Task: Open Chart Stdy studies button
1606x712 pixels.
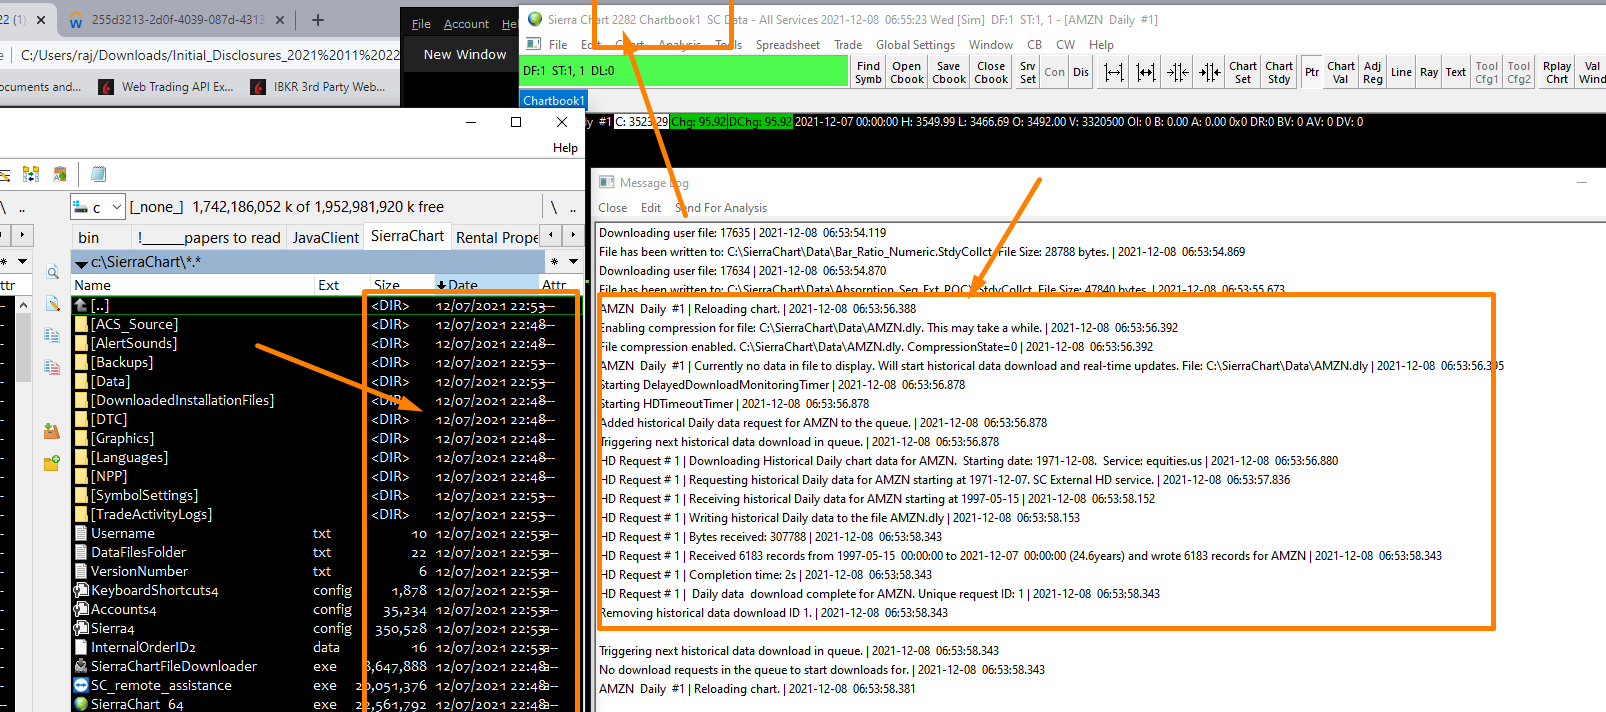Action: tap(1279, 72)
